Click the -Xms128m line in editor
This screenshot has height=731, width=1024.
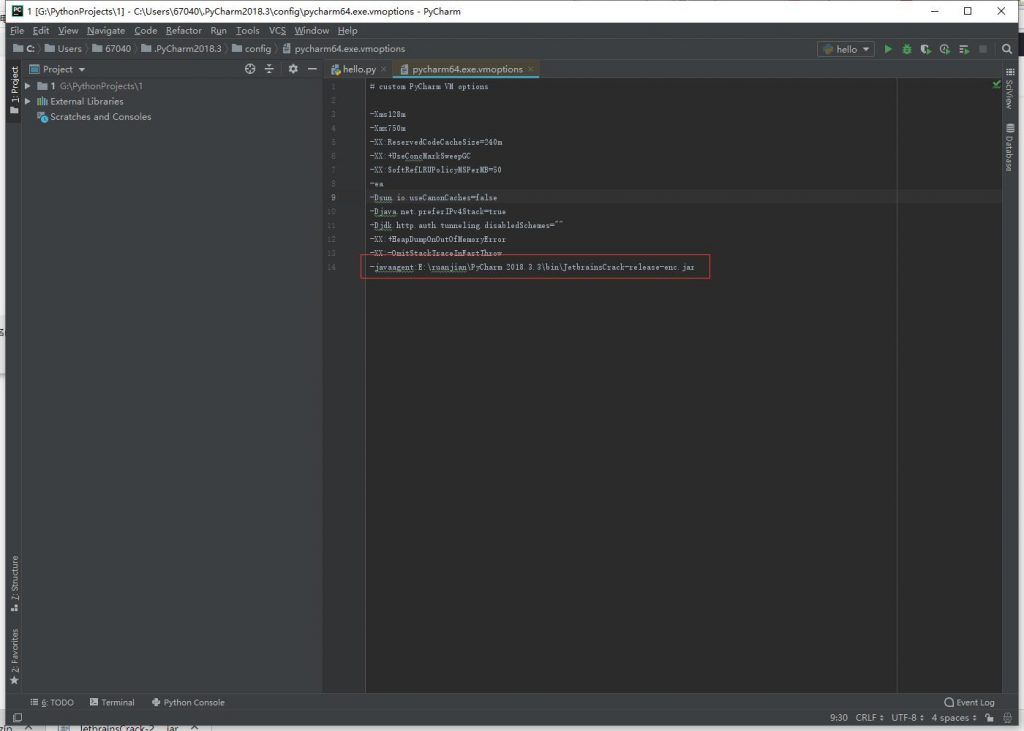pos(387,114)
